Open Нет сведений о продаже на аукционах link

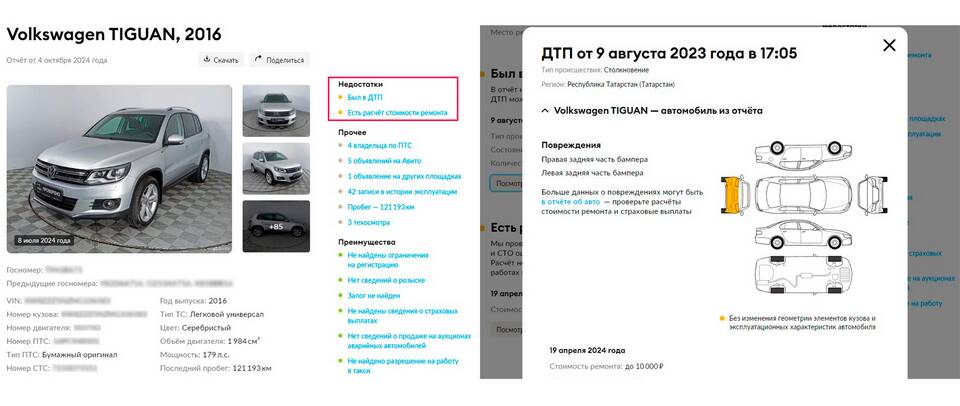click(409, 341)
